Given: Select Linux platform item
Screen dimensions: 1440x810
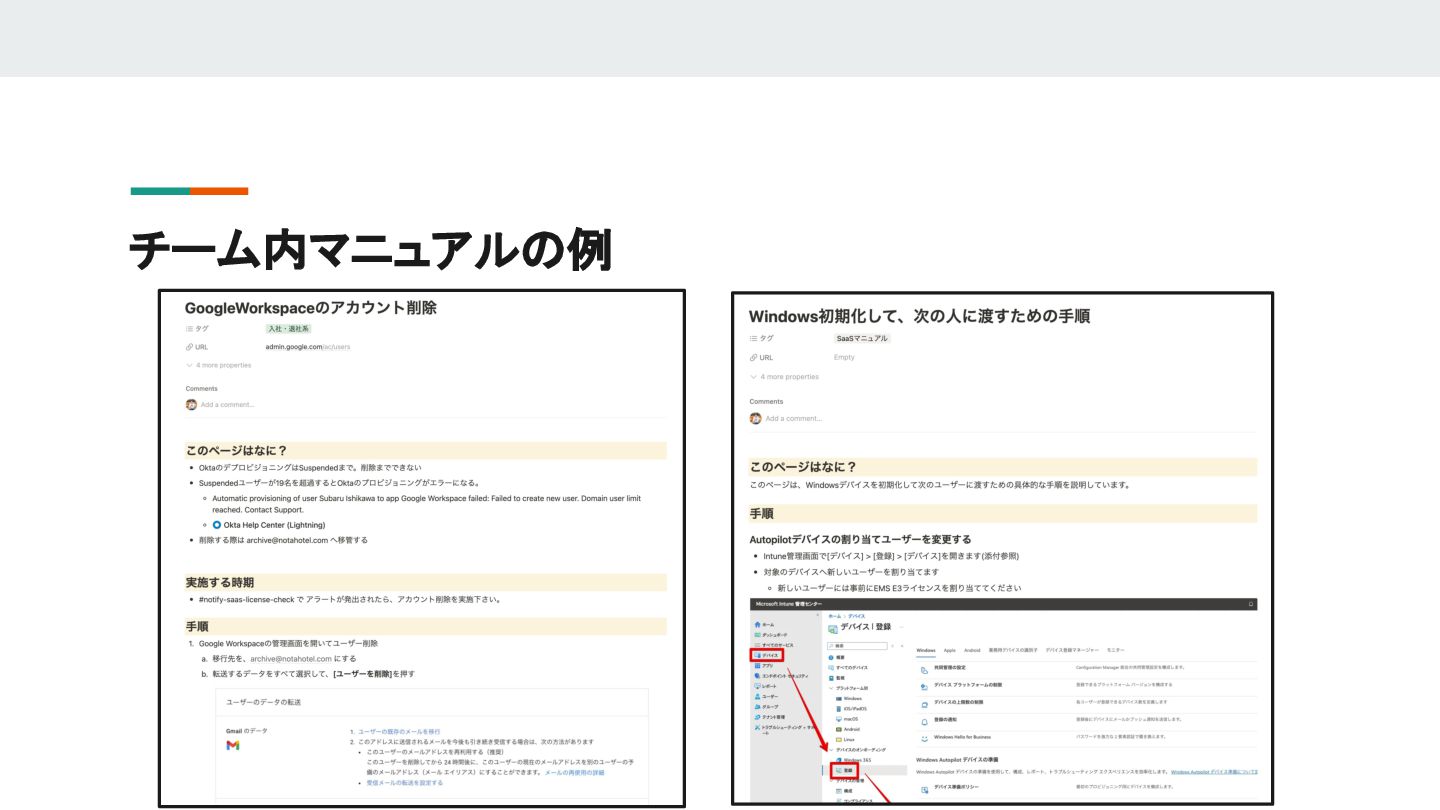Looking at the screenshot, I should pos(845,739).
